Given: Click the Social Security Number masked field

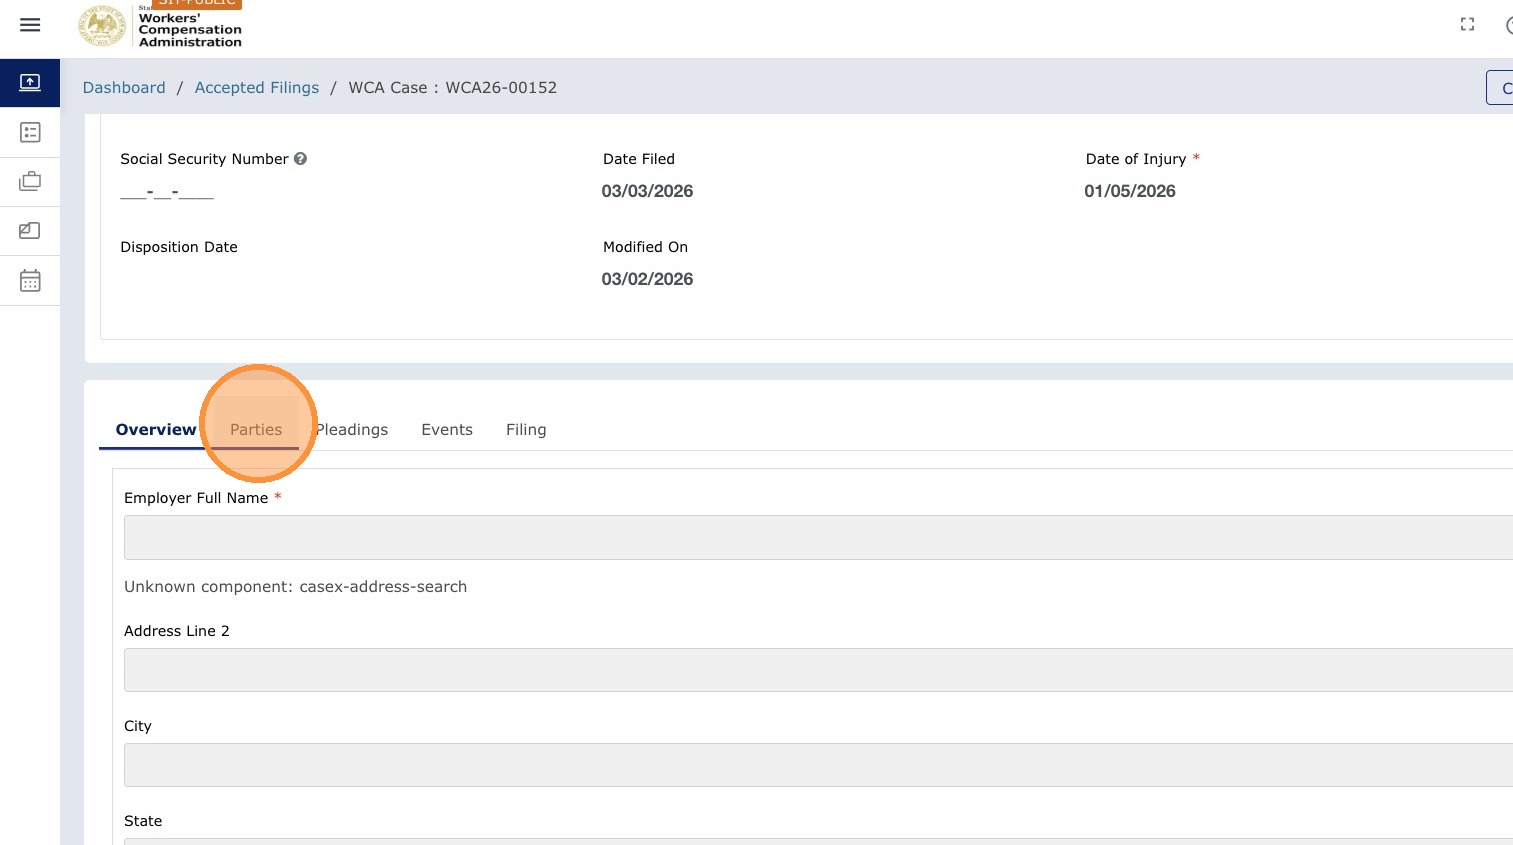Looking at the screenshot, I should pos(167,192).
